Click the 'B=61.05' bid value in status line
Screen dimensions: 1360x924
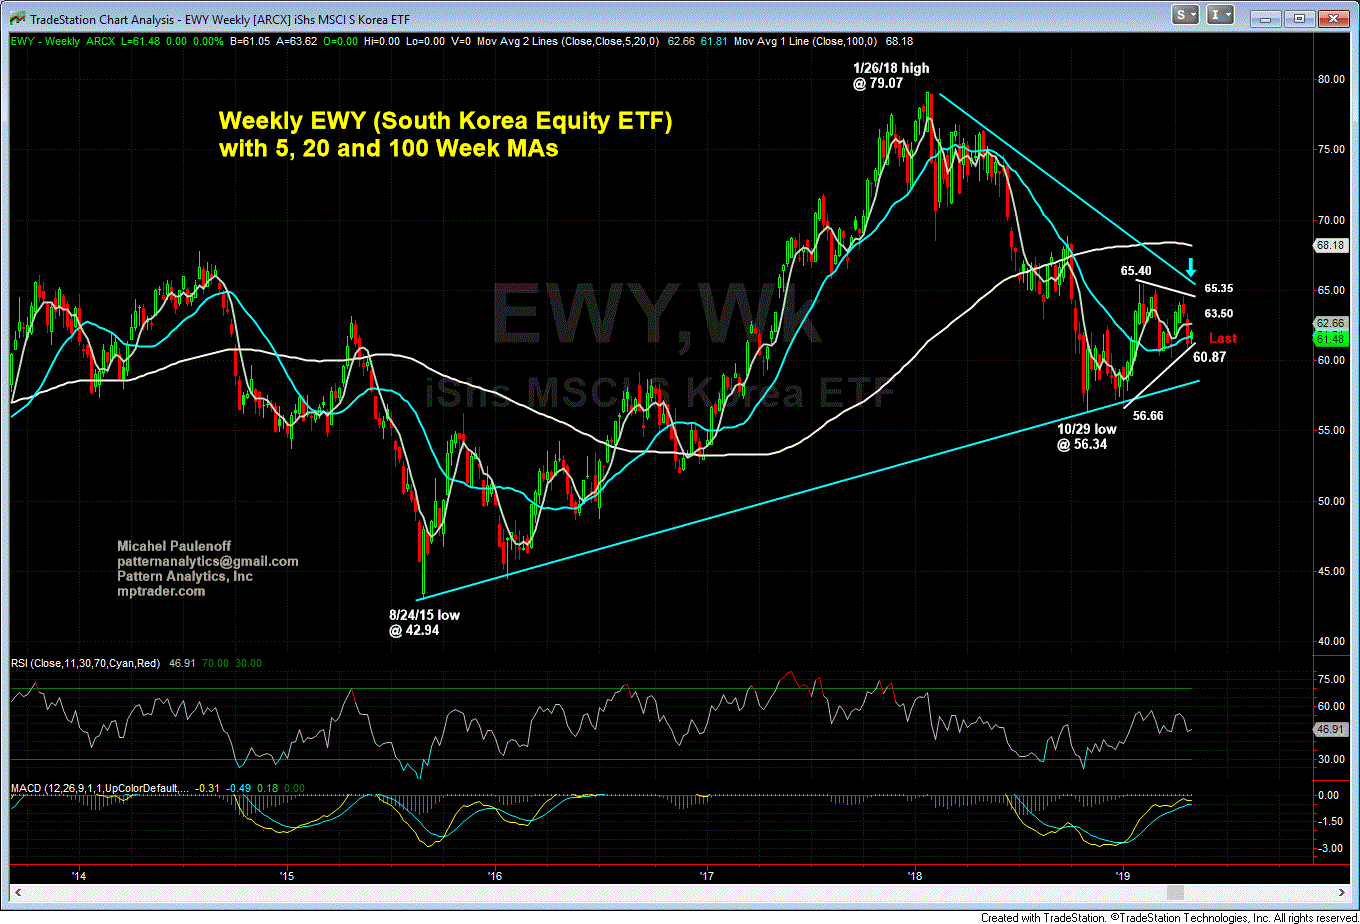pyautogui.click(x=249, y=41)
